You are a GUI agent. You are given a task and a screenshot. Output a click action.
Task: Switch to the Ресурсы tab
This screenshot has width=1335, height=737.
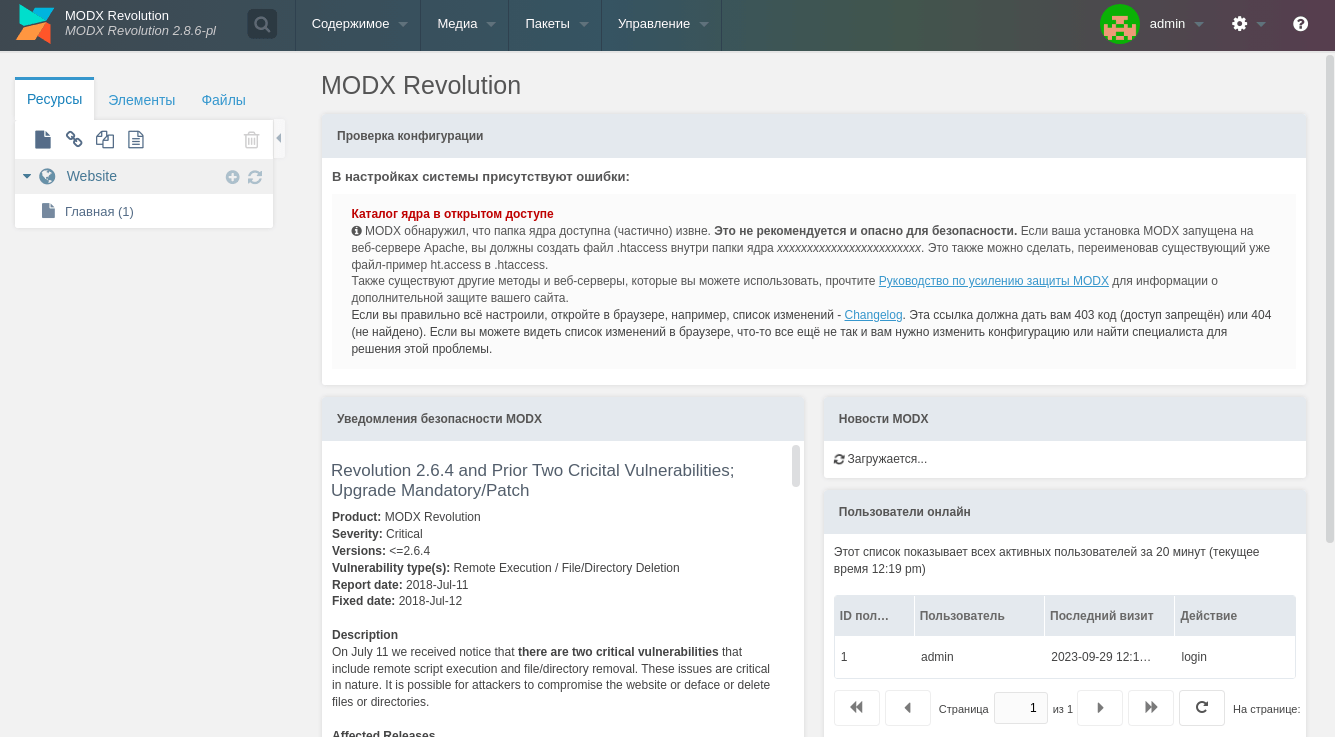tap(55, 99)
